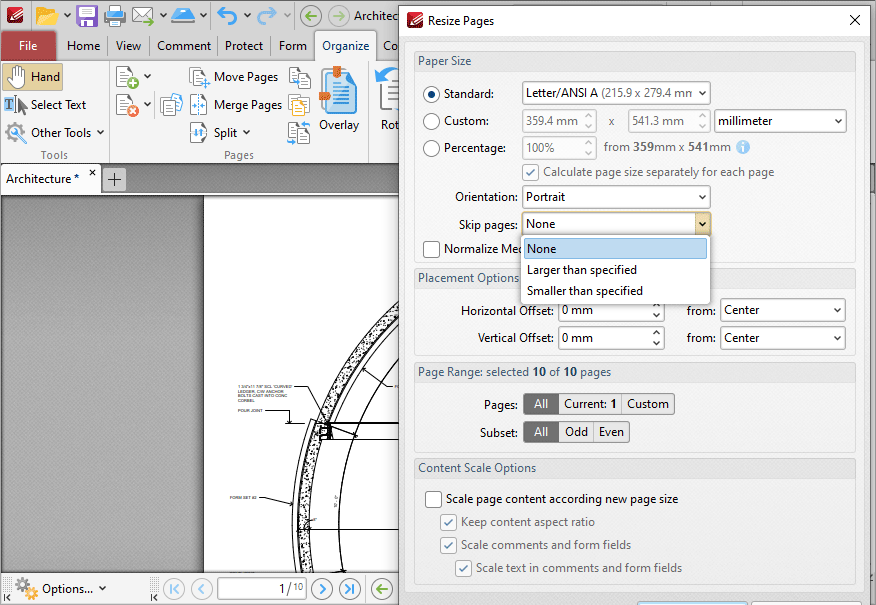The image size is (876, 605).
Task: Select the Custom paper size radio button
Action: (432, 119)
